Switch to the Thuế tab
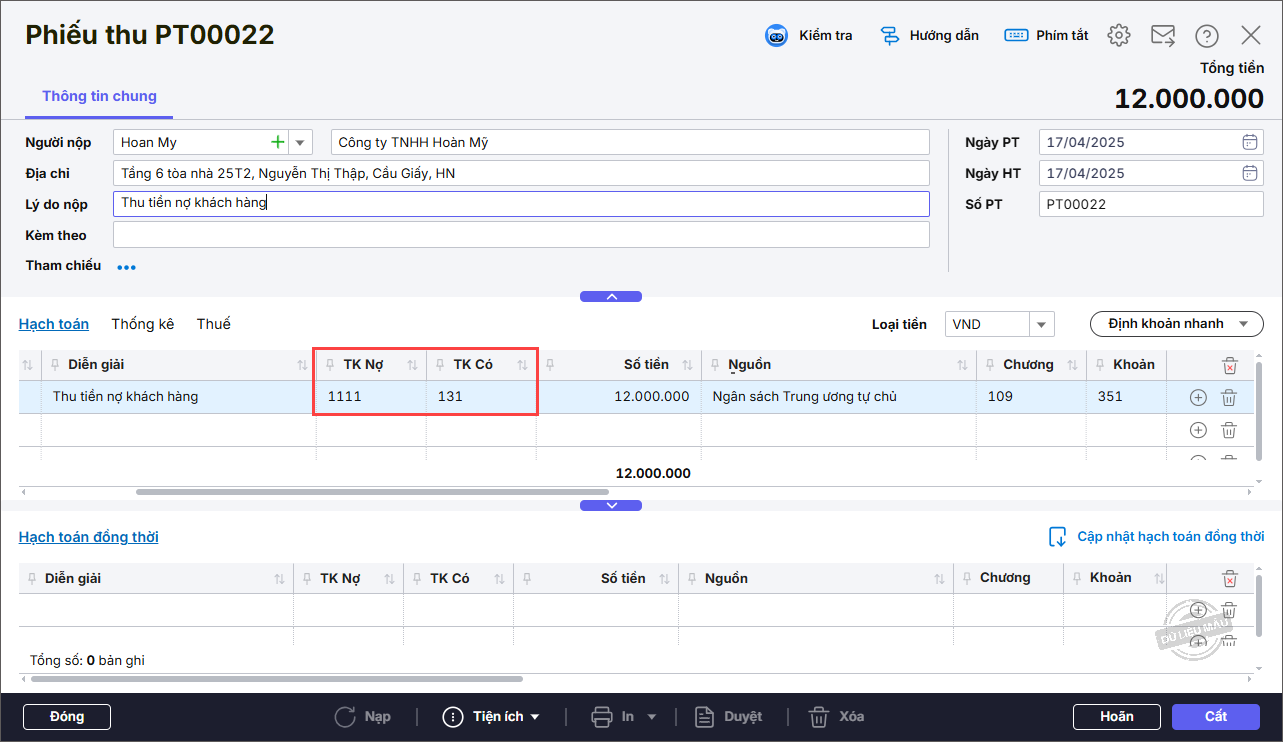 point(213,324)
